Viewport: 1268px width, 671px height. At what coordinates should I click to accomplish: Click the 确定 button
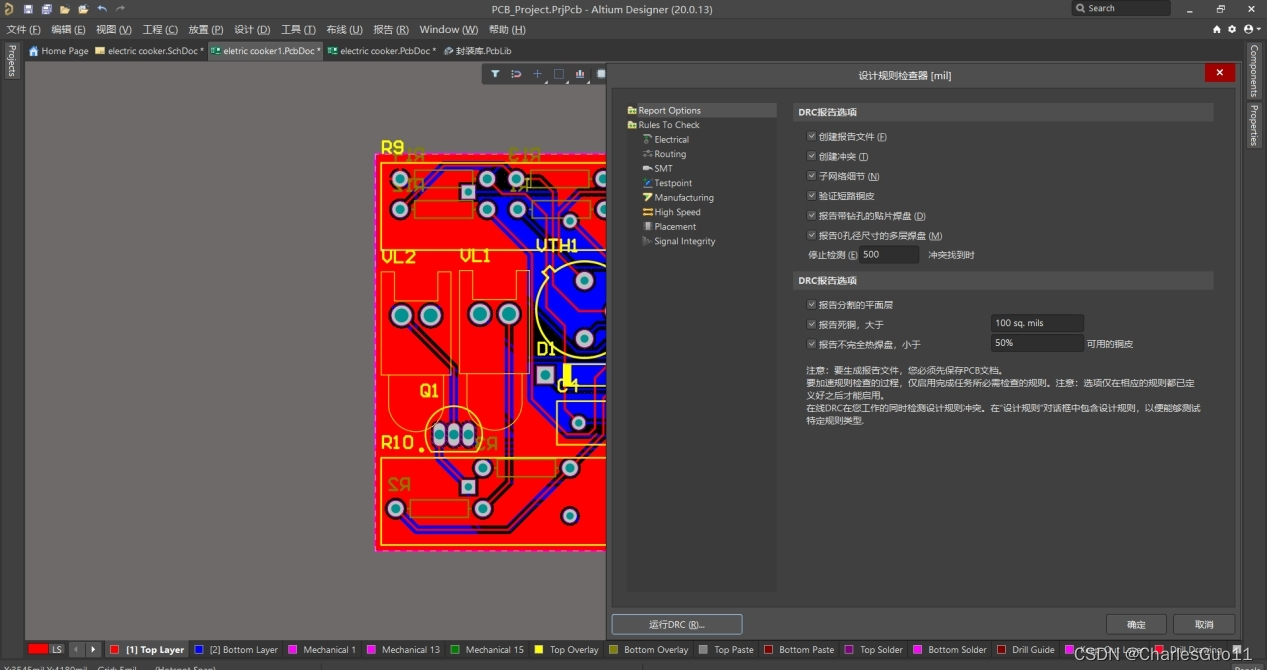point(1136,624)
